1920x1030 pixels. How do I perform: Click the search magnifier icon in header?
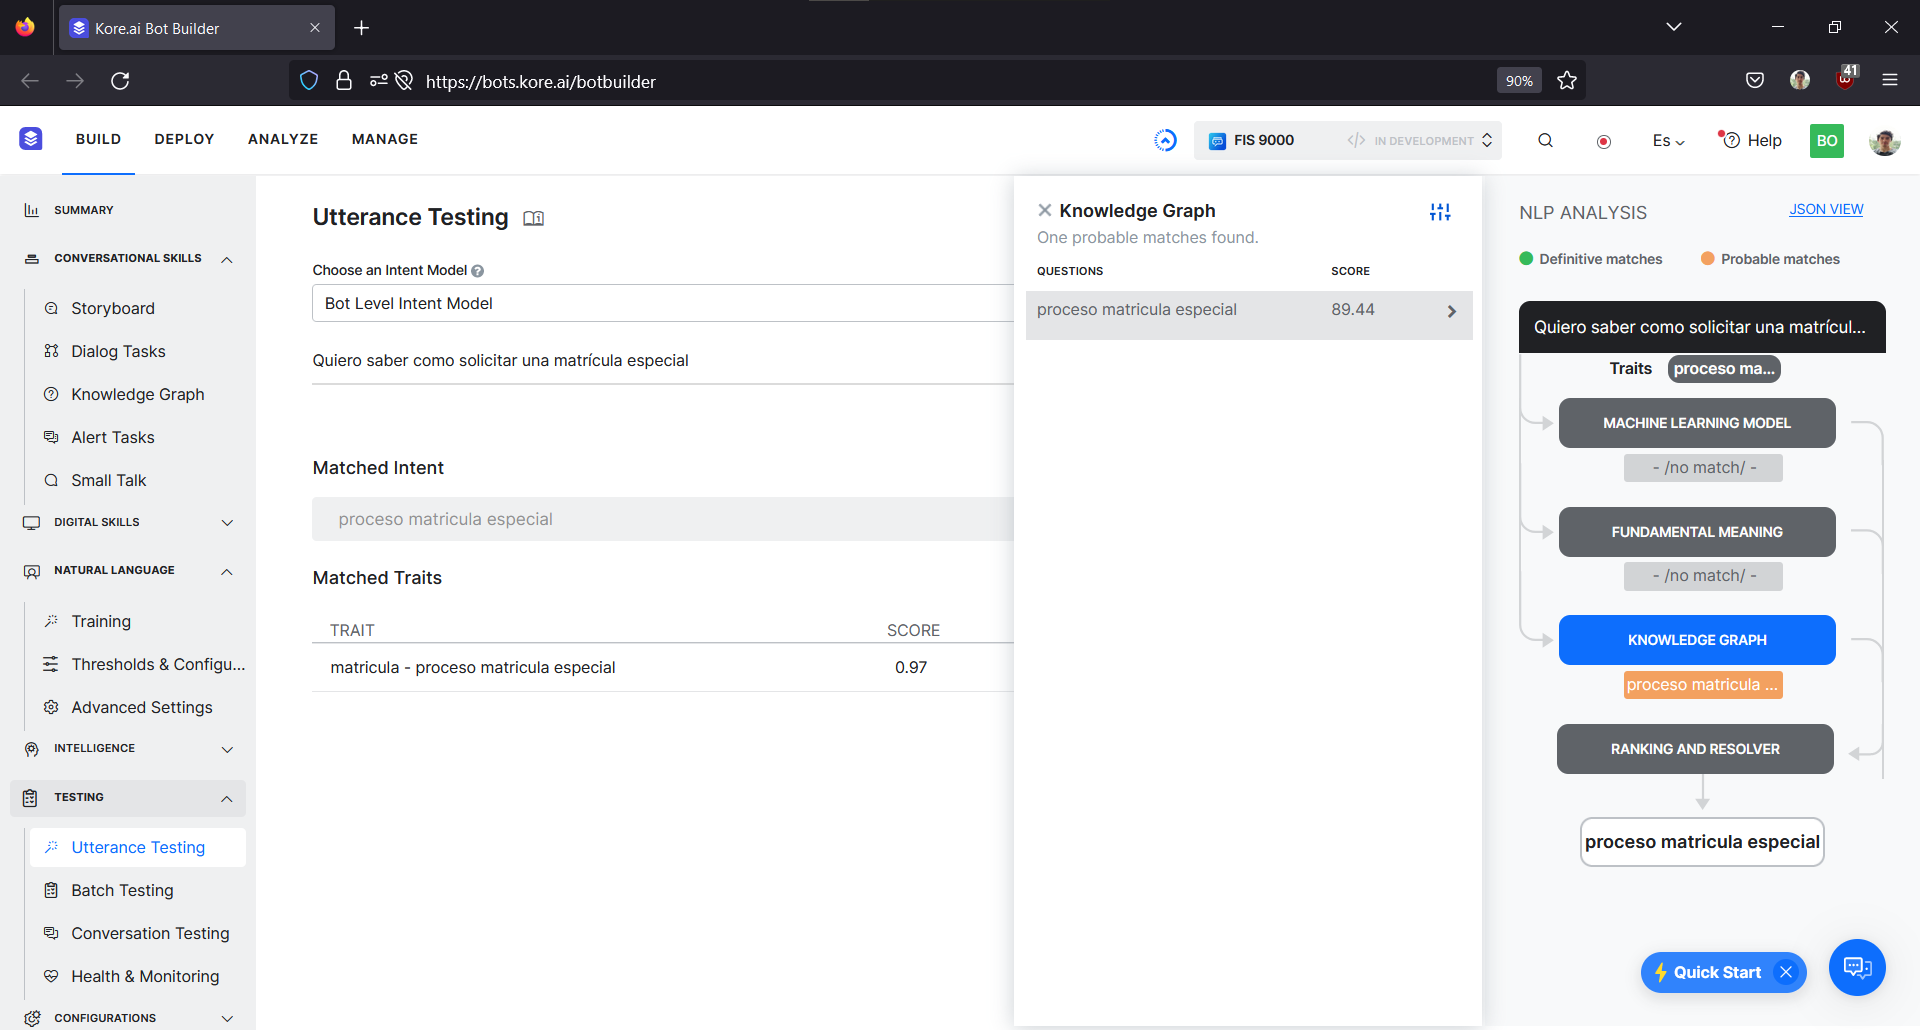click(1545, 141)
